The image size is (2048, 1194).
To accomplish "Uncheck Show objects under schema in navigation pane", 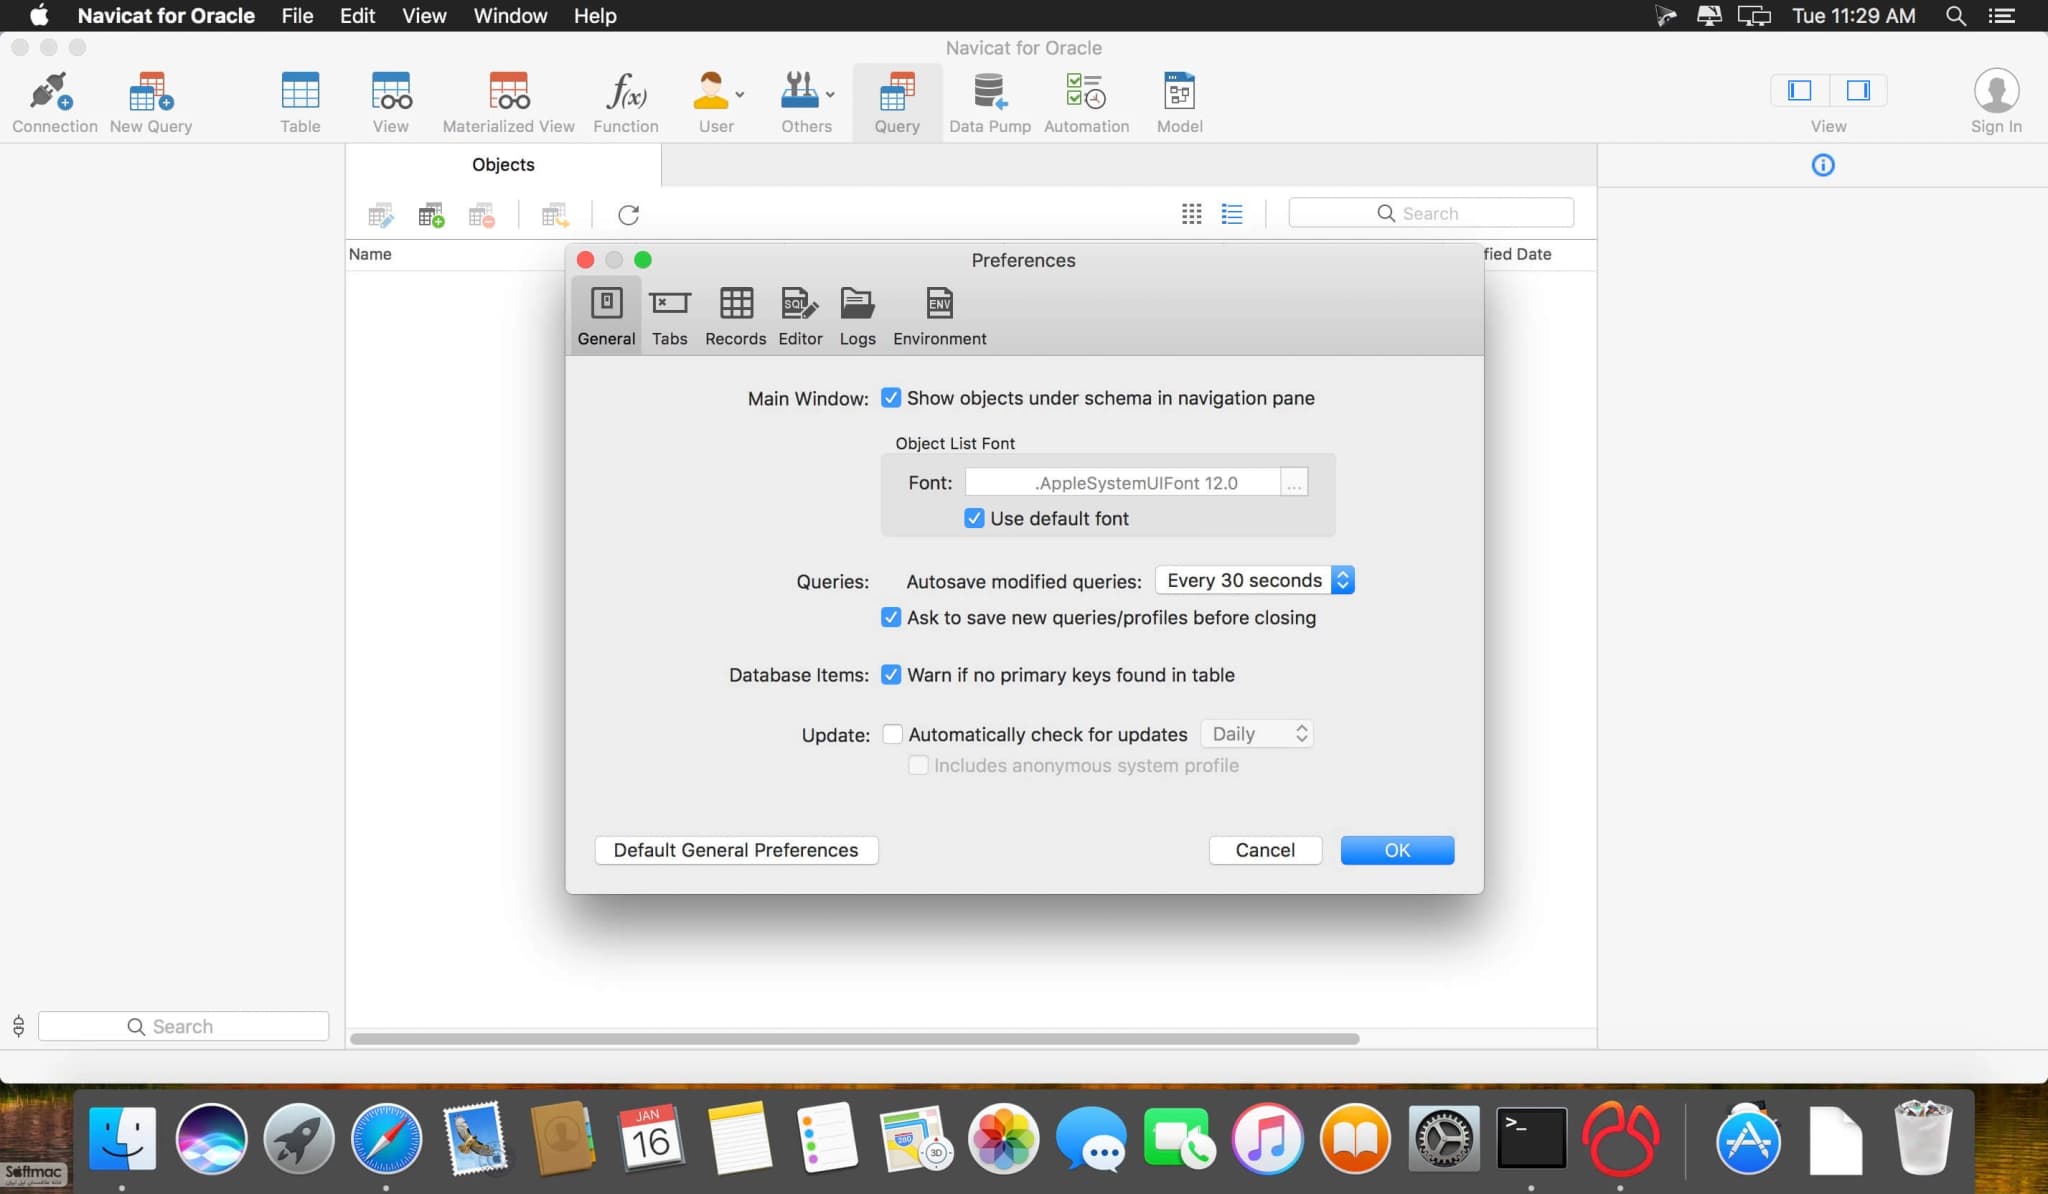I will click(890, 398).
